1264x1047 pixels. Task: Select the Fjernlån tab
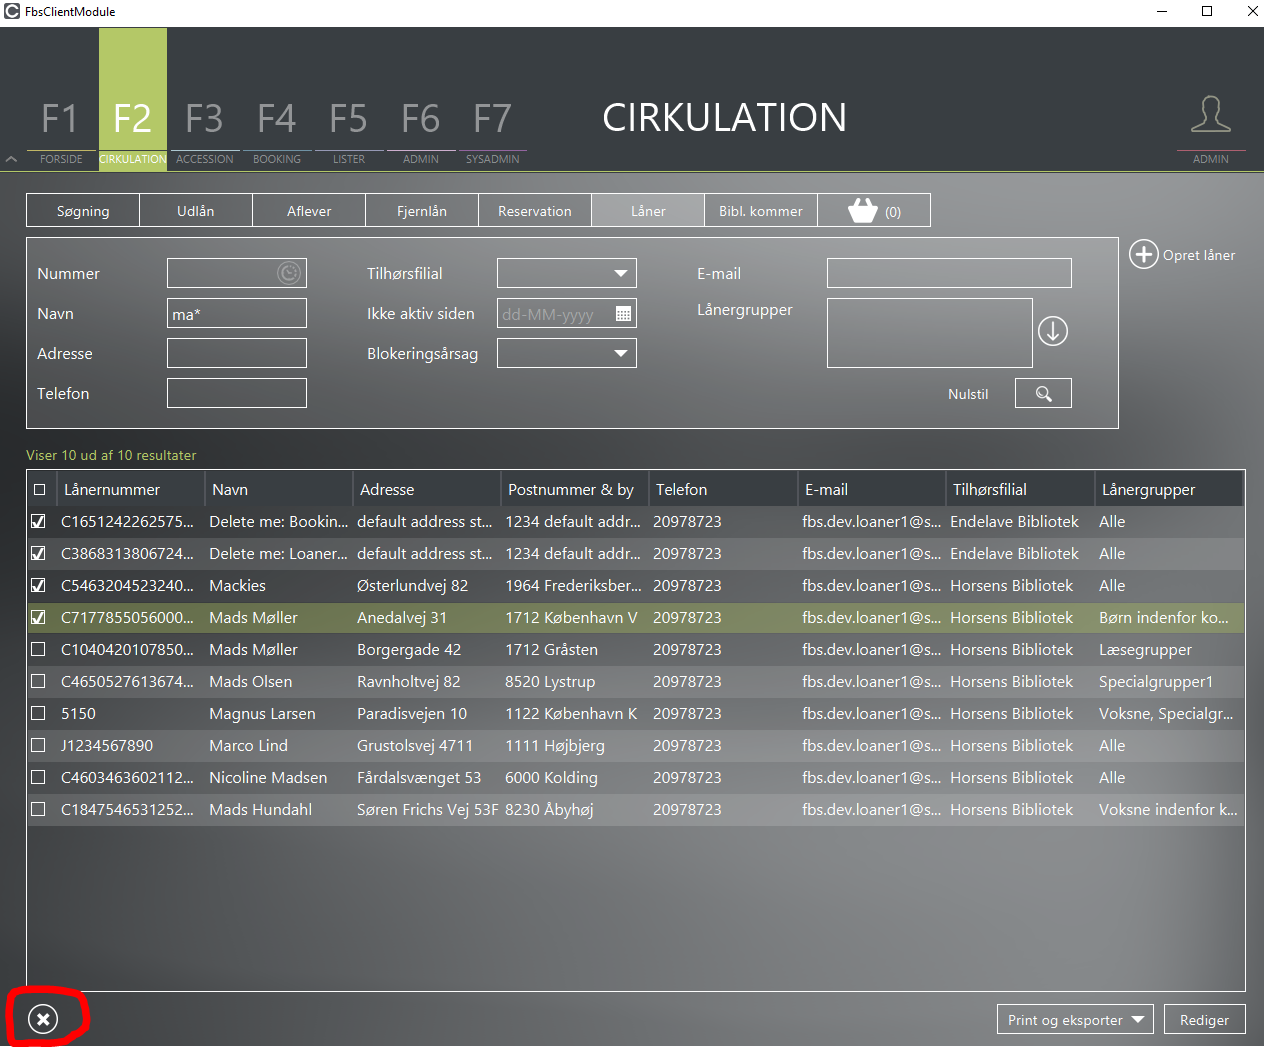[422, 211]
